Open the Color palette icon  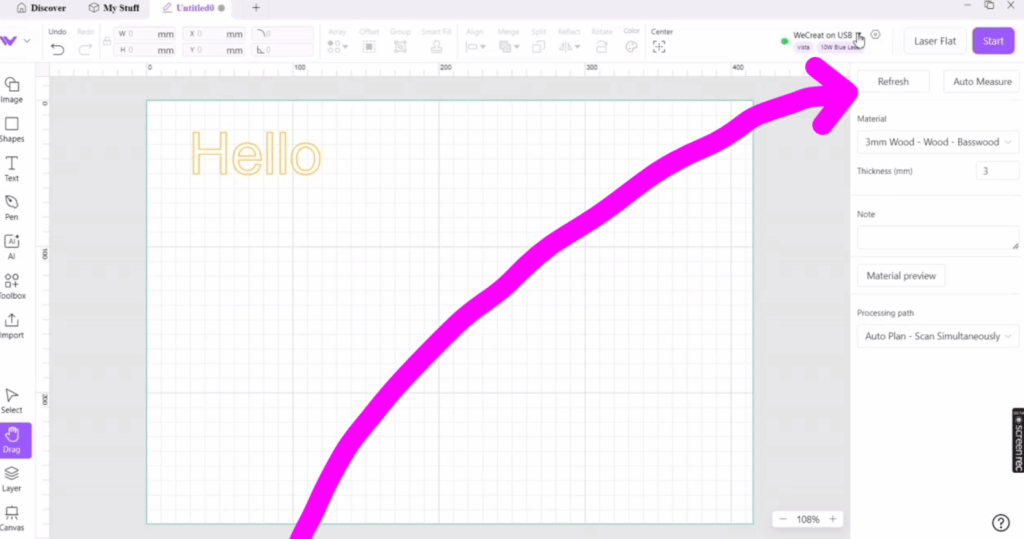tap(631, 47)
